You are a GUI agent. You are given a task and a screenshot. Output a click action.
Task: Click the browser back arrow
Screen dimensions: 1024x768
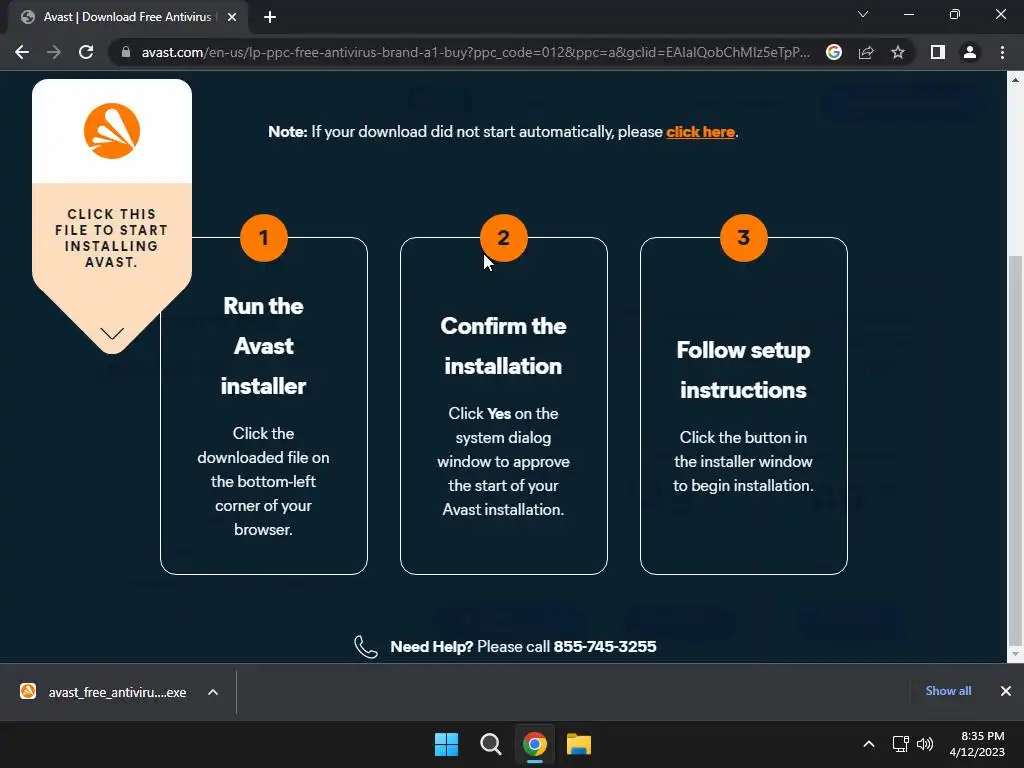pyautogui.click(x=22, y=52)
